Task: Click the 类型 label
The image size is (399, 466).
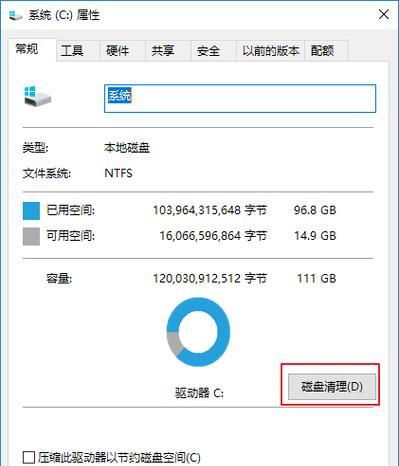Action: (x=35, y=148)
